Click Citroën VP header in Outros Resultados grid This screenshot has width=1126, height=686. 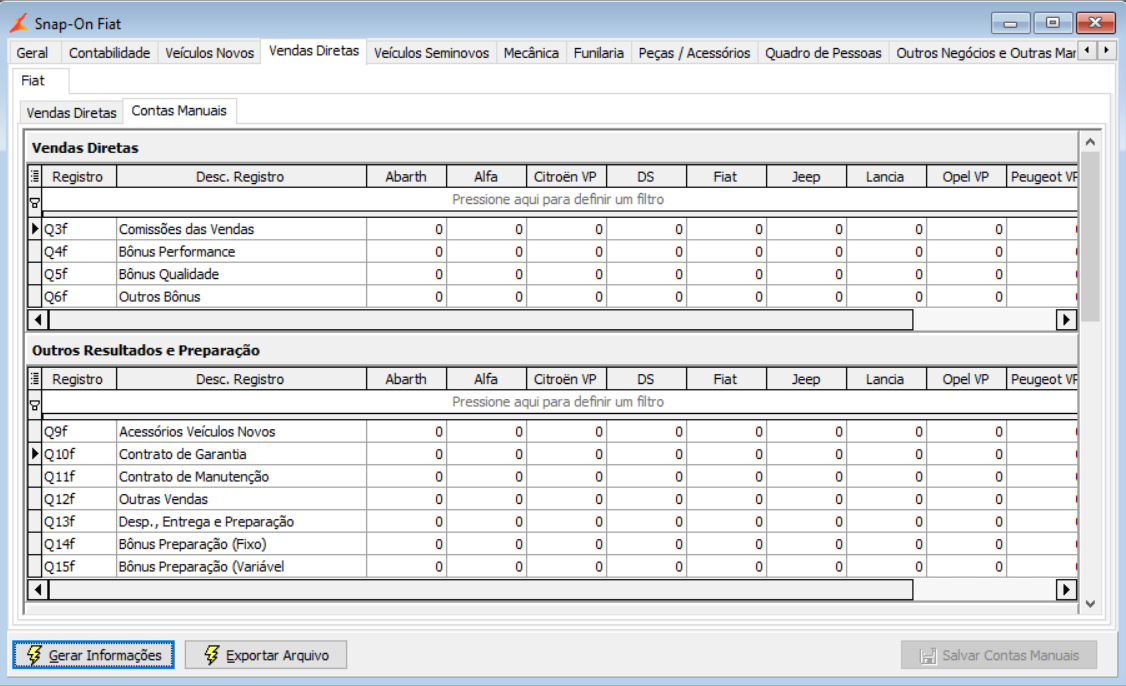(566, 379)
